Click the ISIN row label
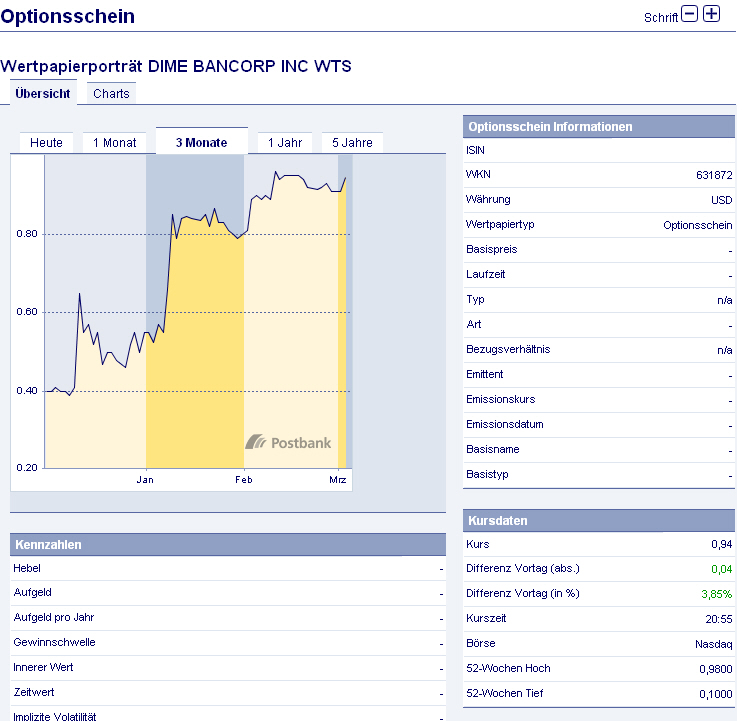The width and height of the screenshot is (742, 721). 475,150
